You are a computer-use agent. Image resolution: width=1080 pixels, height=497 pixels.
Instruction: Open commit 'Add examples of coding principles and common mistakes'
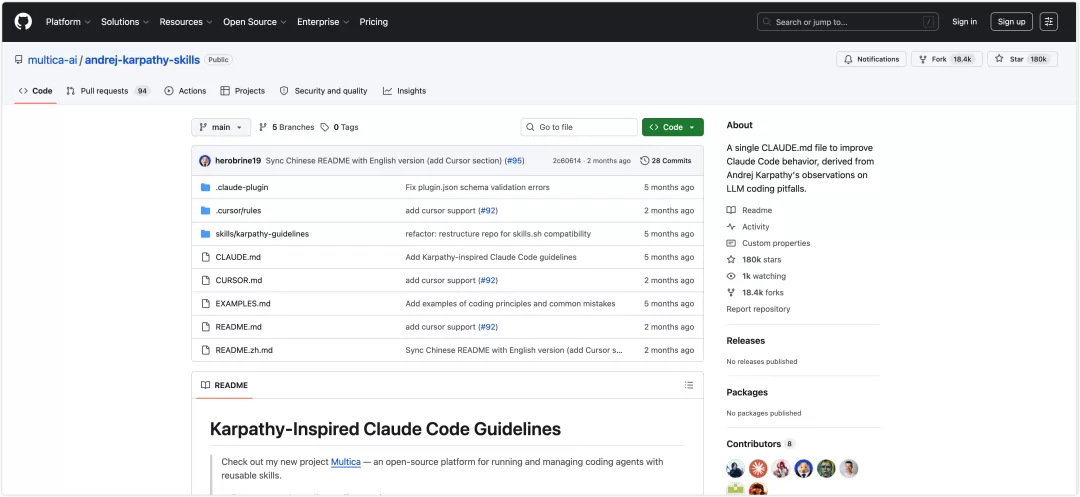[x=510, y=304]
